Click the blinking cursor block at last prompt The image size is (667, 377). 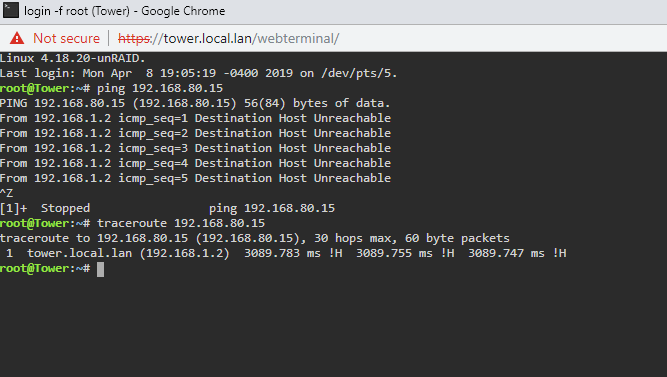[100, 269]
